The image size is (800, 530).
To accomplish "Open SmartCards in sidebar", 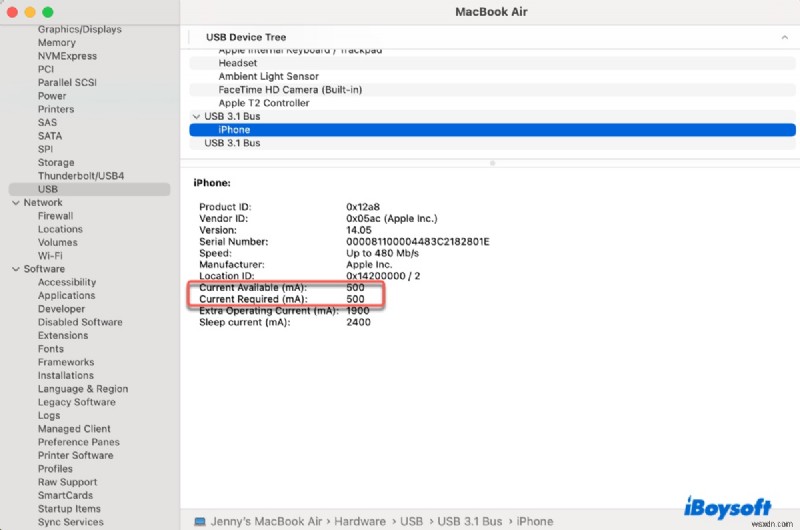I will [x=65, y=495].
